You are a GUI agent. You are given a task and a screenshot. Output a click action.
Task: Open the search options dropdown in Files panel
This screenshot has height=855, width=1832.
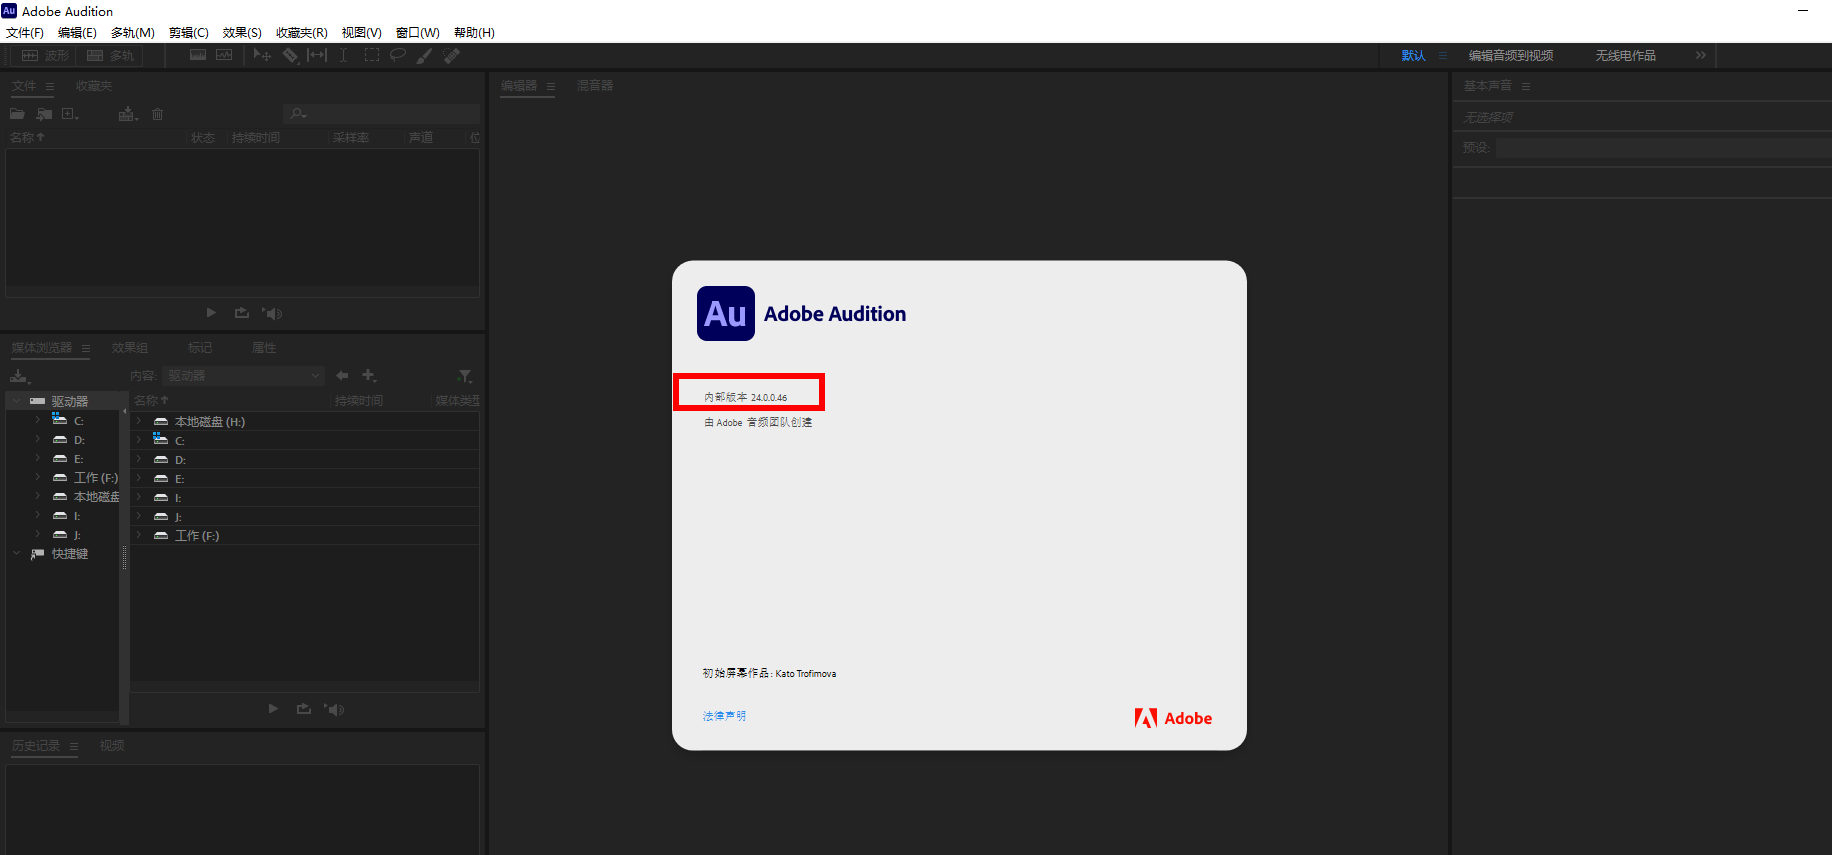(298, 114)
